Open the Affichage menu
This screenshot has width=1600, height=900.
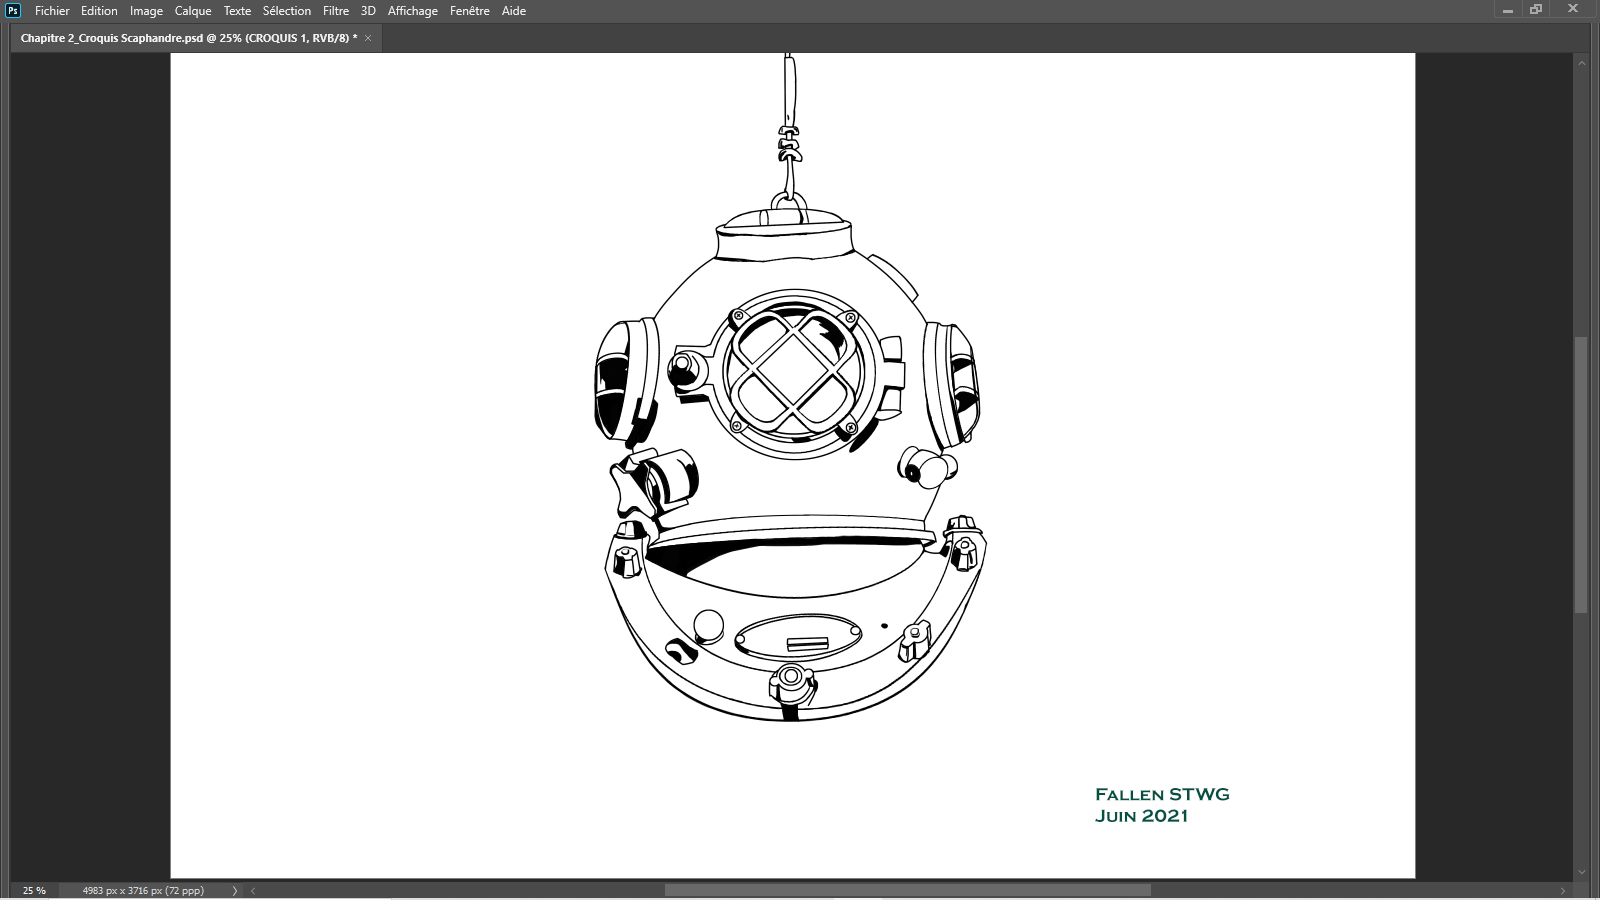pyautogui.click(x=413, y=11)
